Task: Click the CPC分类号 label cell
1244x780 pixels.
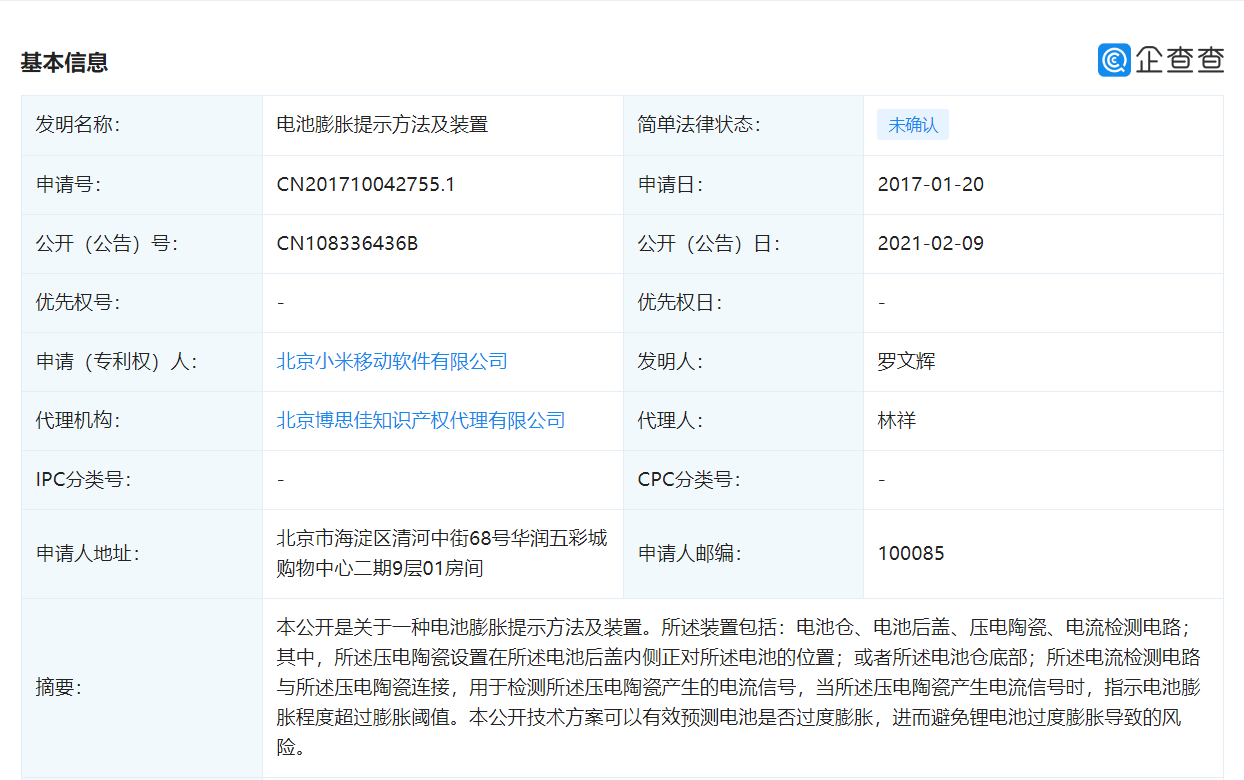Action: [743, 480]
